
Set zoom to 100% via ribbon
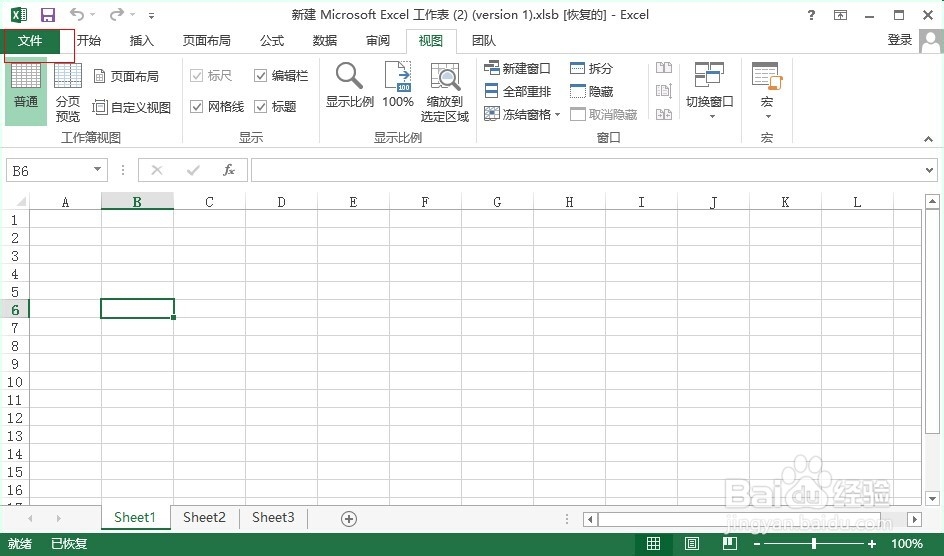pos(398,85)
